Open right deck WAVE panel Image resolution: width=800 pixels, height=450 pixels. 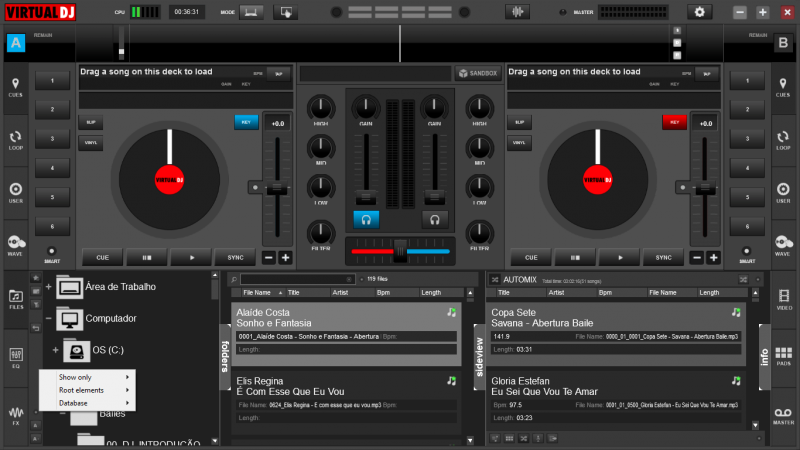coord(783,245)
